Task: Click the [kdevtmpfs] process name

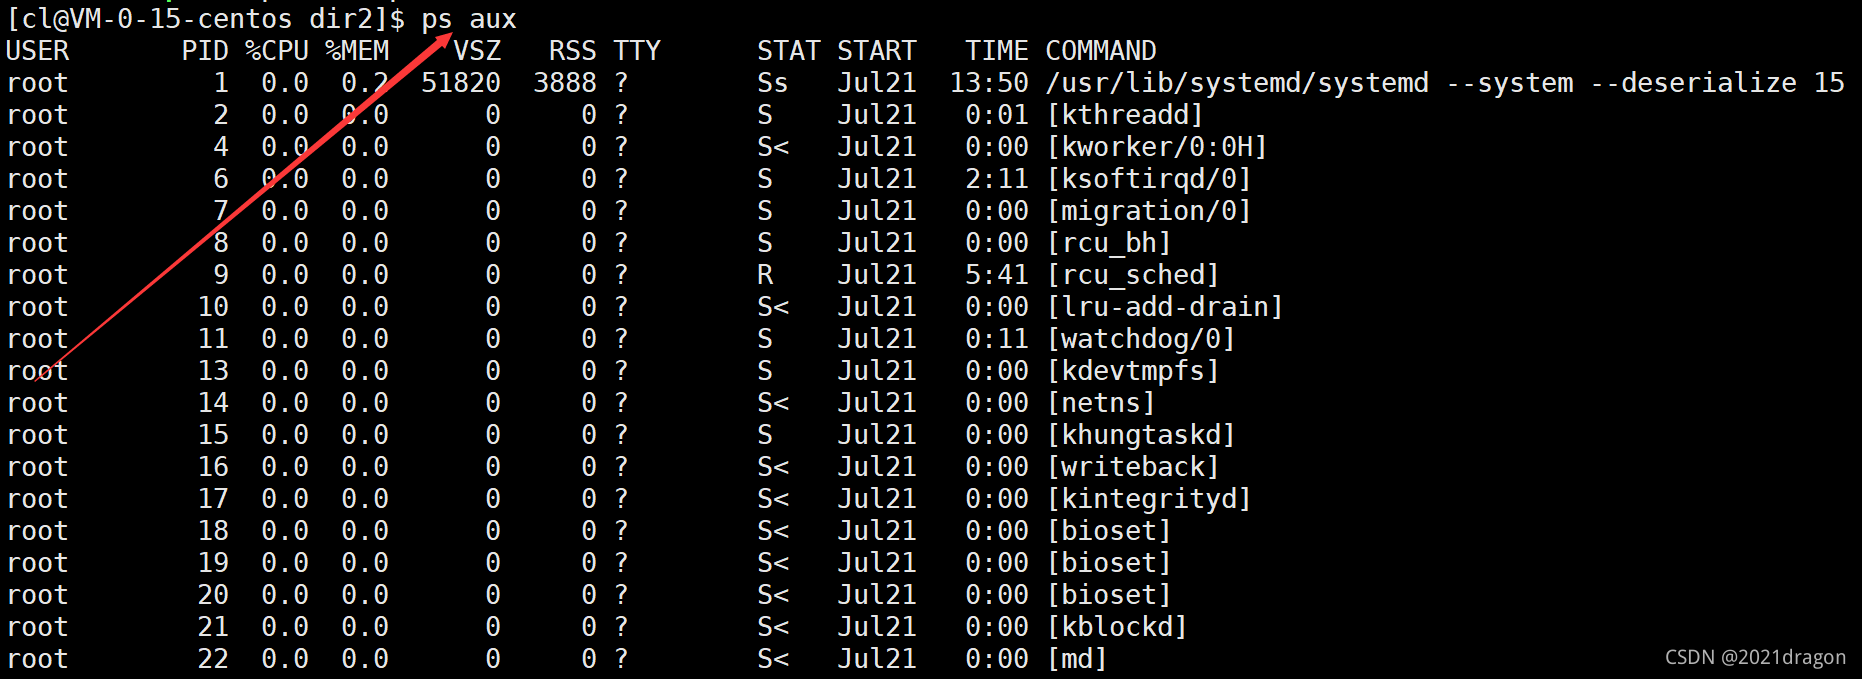Action: coord(1132,371)
